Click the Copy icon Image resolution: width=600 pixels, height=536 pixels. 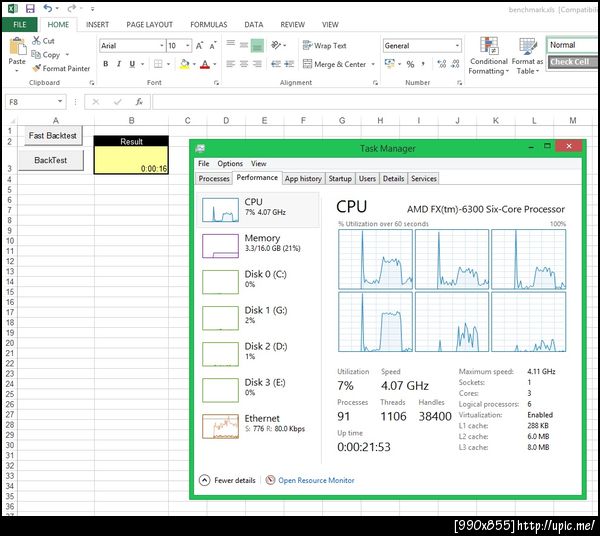[x=36, y=54]
